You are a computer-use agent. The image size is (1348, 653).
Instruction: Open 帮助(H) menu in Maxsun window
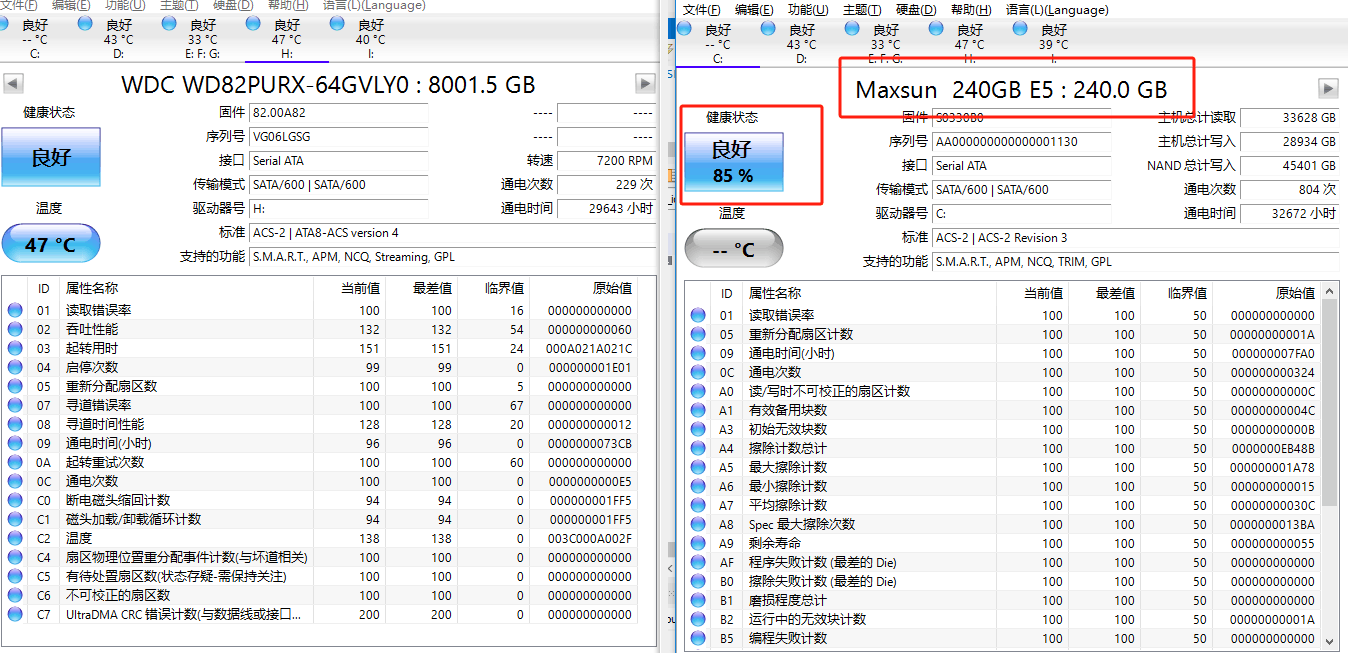(971, 10)
